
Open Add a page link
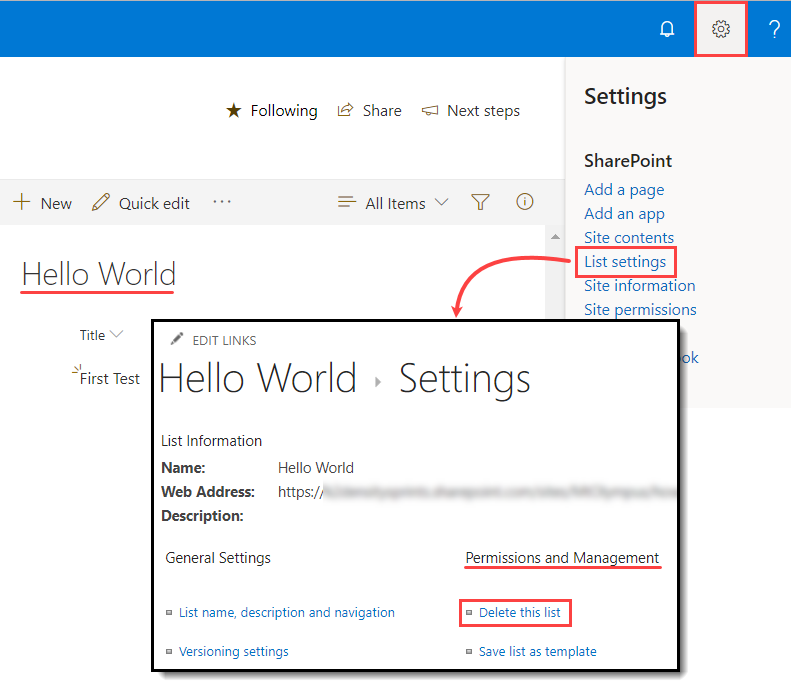click(624, 189)
